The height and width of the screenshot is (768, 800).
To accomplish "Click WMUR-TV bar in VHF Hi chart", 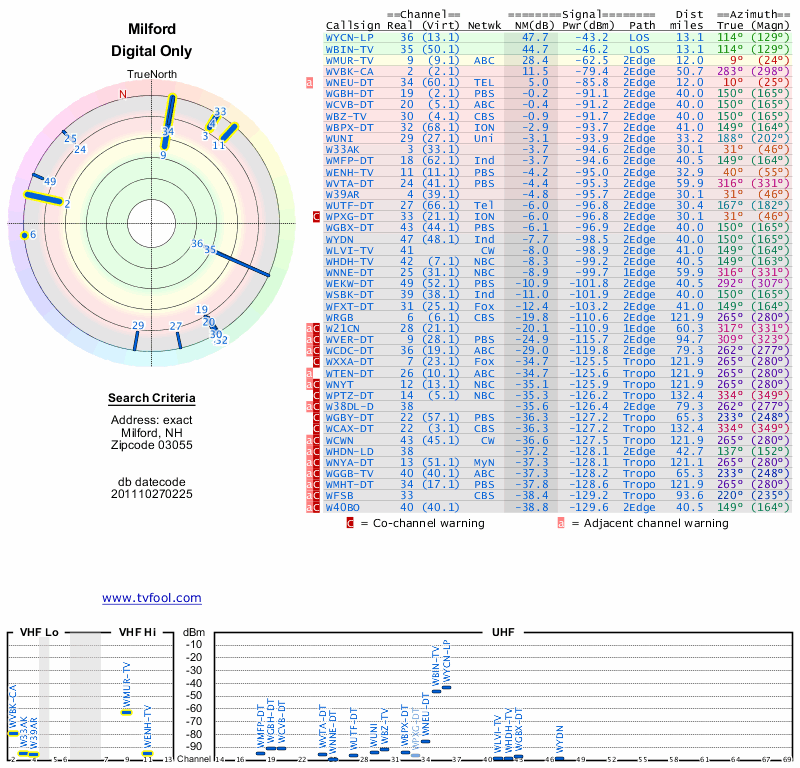I will [126, 712].
